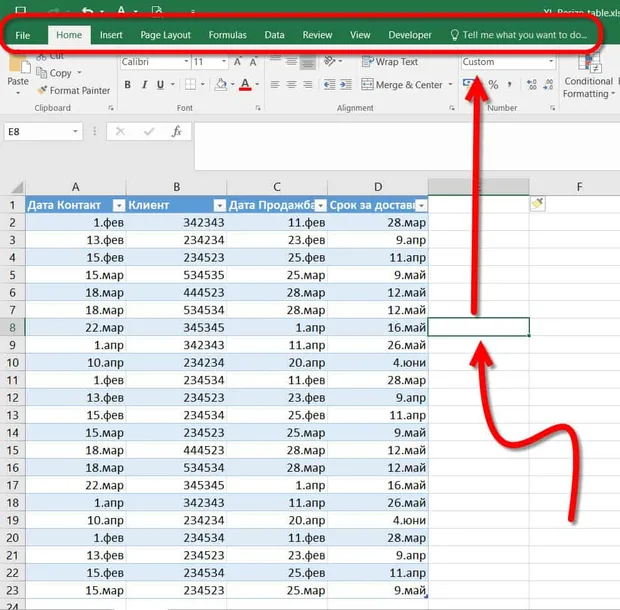This screenshot has width=620, height=610.
Task: Open filter dropdown for Дата Продажба column
Action: pos(321,205)
